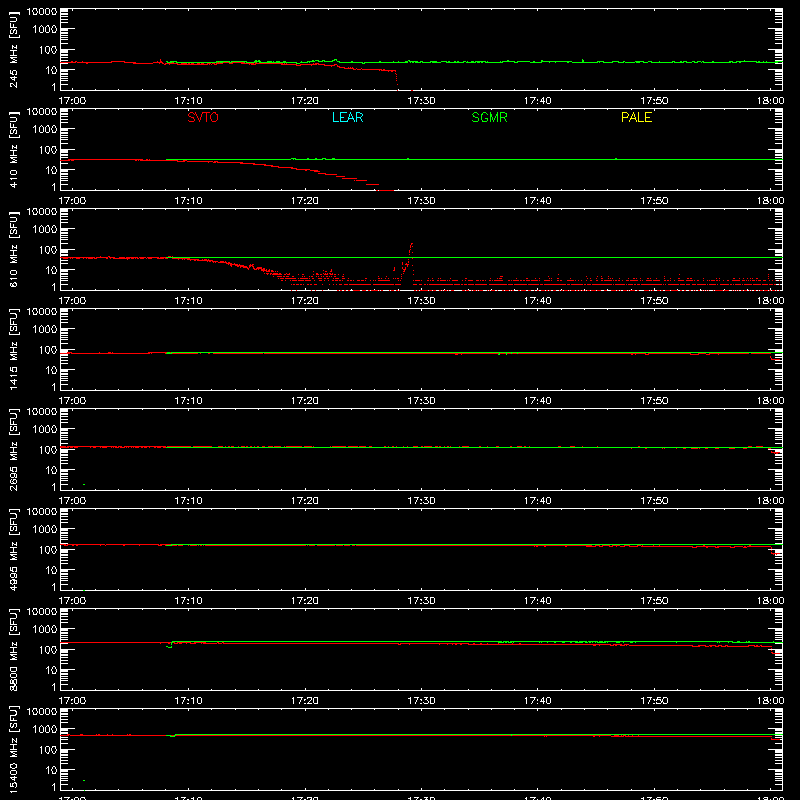
Task: Click the 610 MHz burst spike near 17:29
Action: click(x=410, y=253)
